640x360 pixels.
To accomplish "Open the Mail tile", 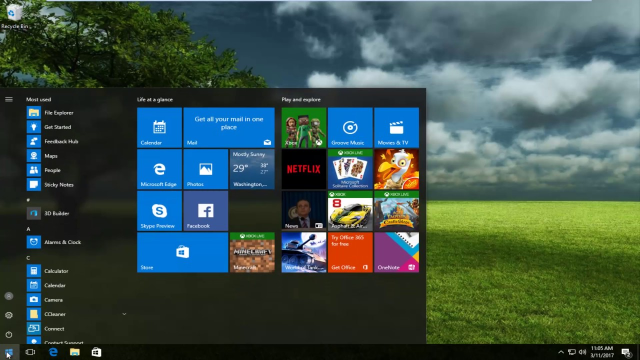I will [229, 127].
